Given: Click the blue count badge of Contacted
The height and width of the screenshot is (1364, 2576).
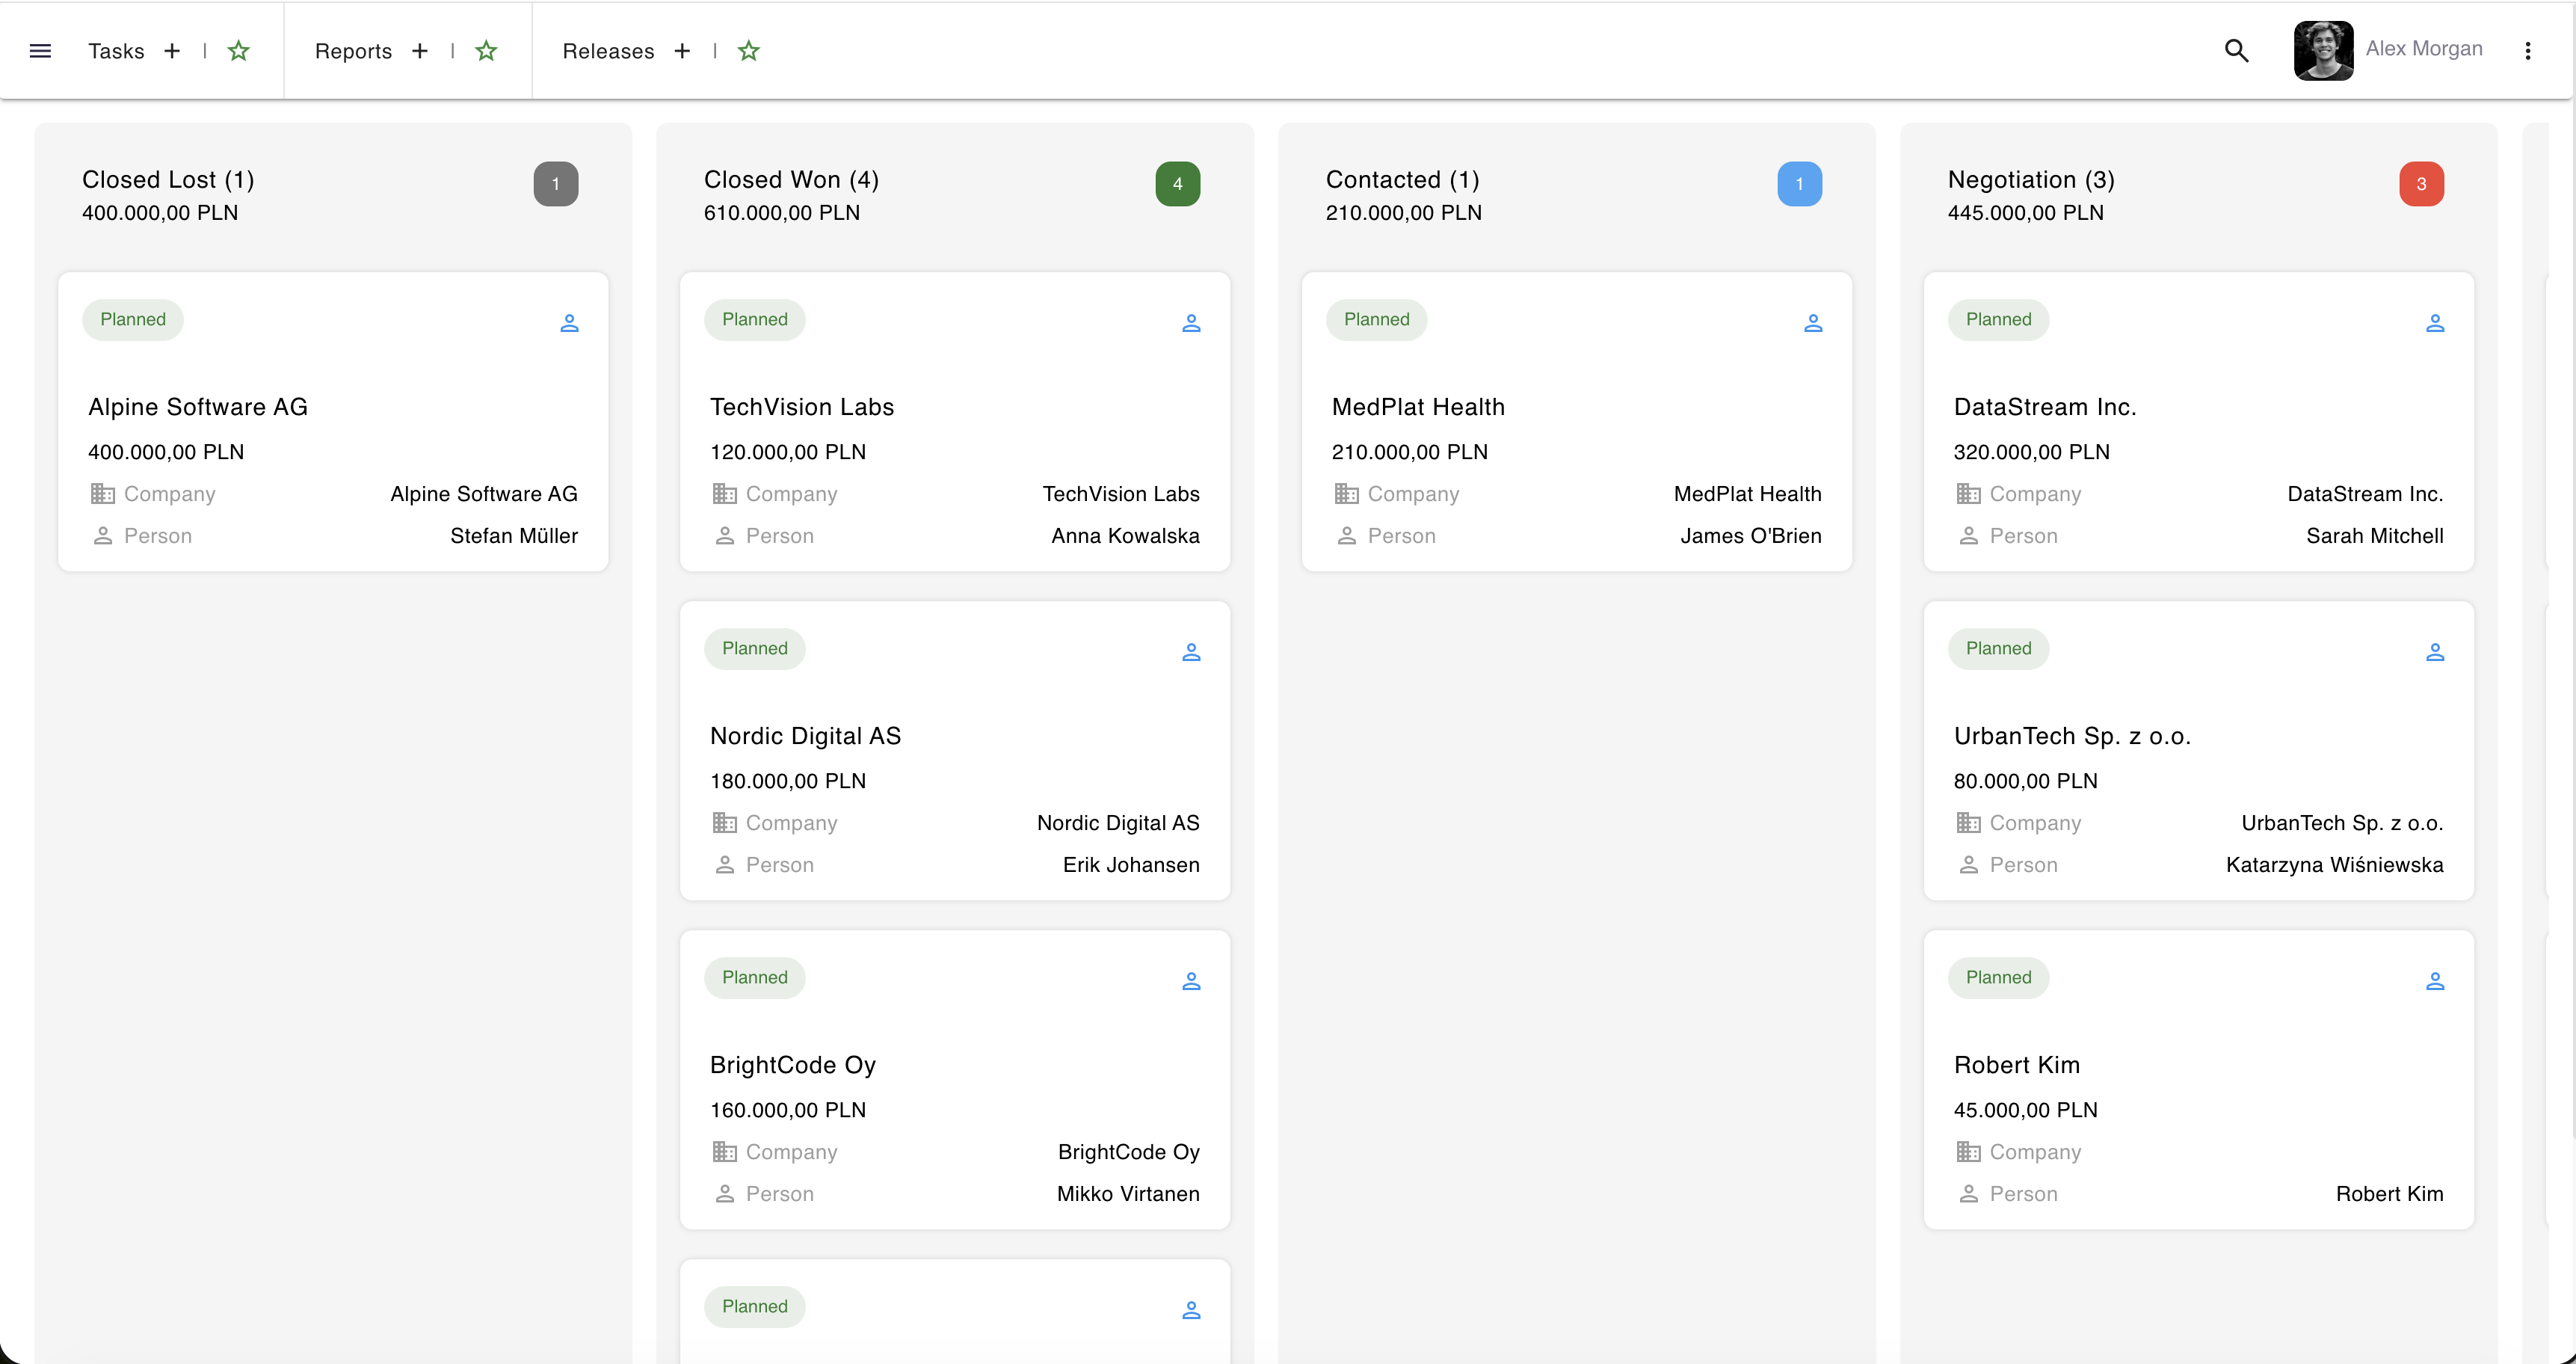Looking at the screenshot, I should (1800, 184).
